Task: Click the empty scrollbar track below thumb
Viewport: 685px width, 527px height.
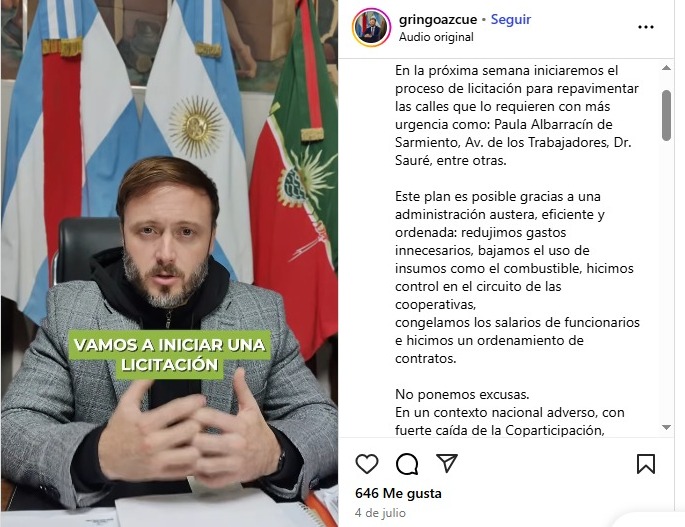Action: tap(666, 282)
